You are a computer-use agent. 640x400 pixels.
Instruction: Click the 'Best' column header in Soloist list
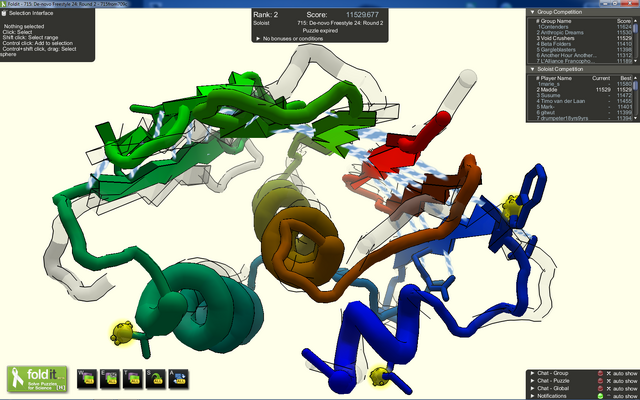click(x=626, y=78)
